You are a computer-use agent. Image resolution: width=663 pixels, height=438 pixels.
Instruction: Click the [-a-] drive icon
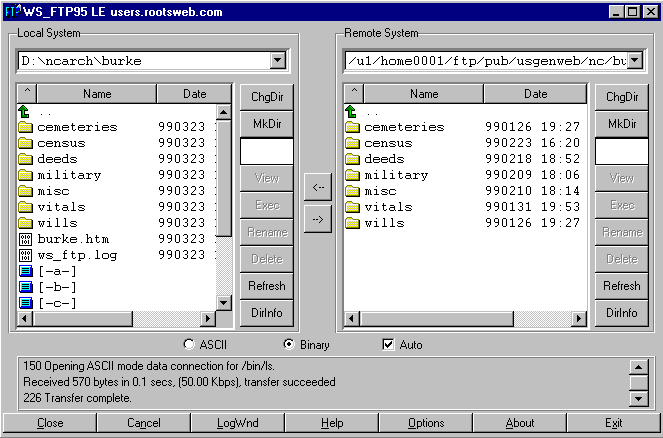[26, 271]
